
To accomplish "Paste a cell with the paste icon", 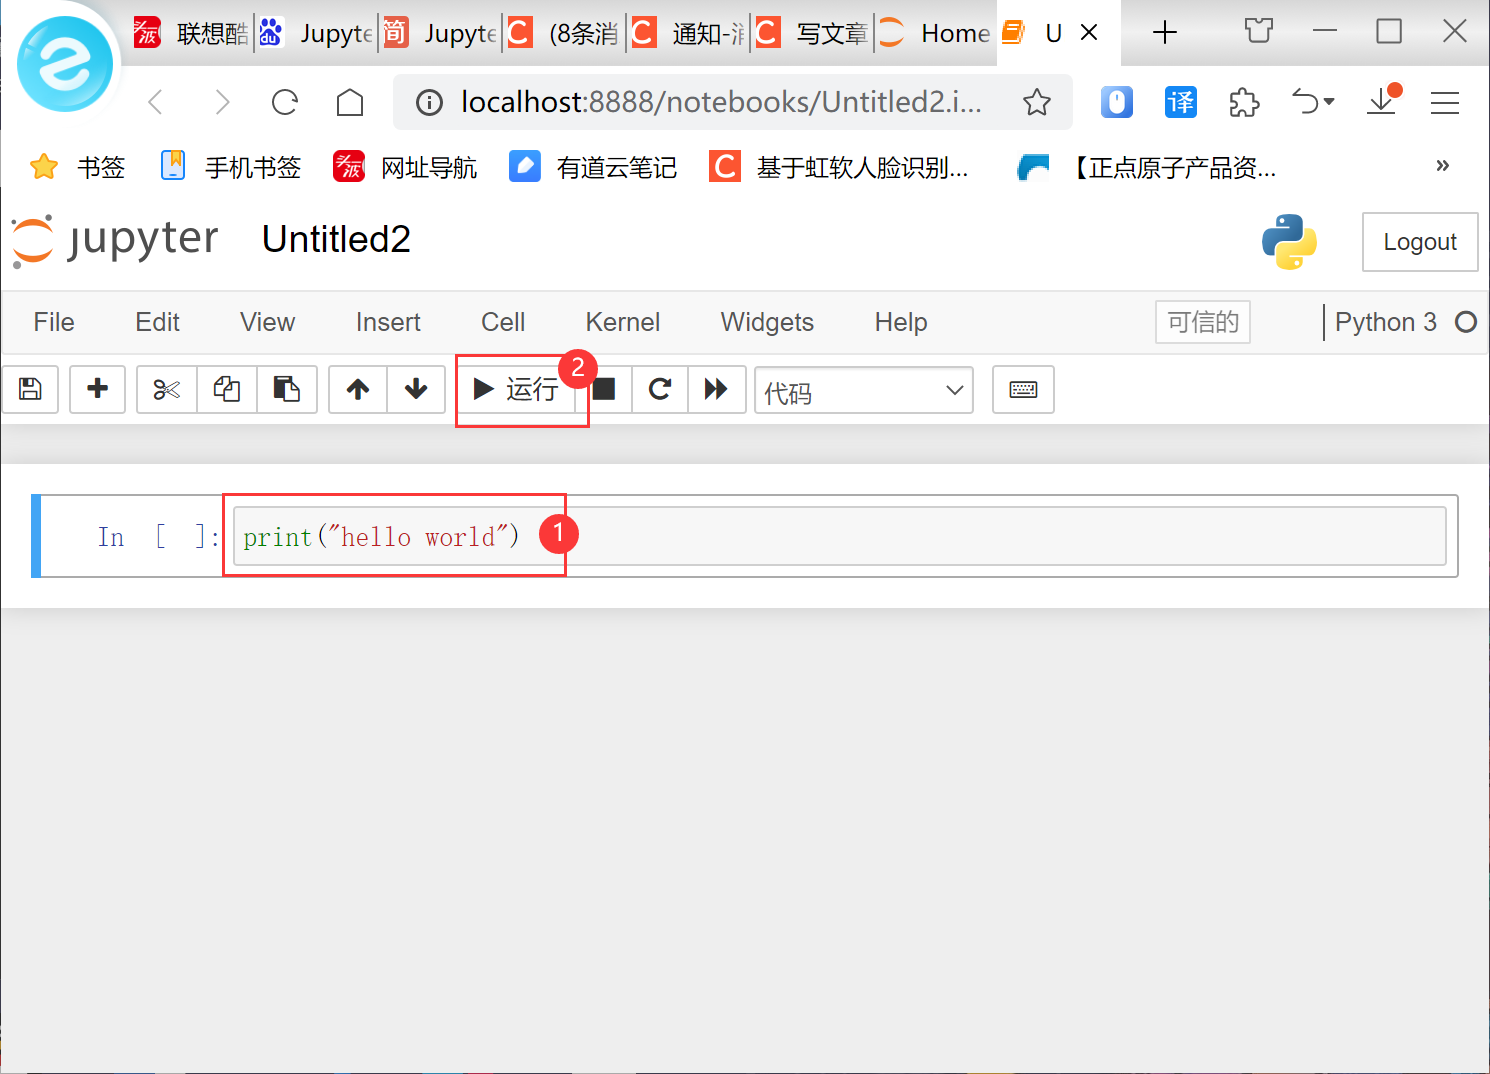I will [287, 389].
